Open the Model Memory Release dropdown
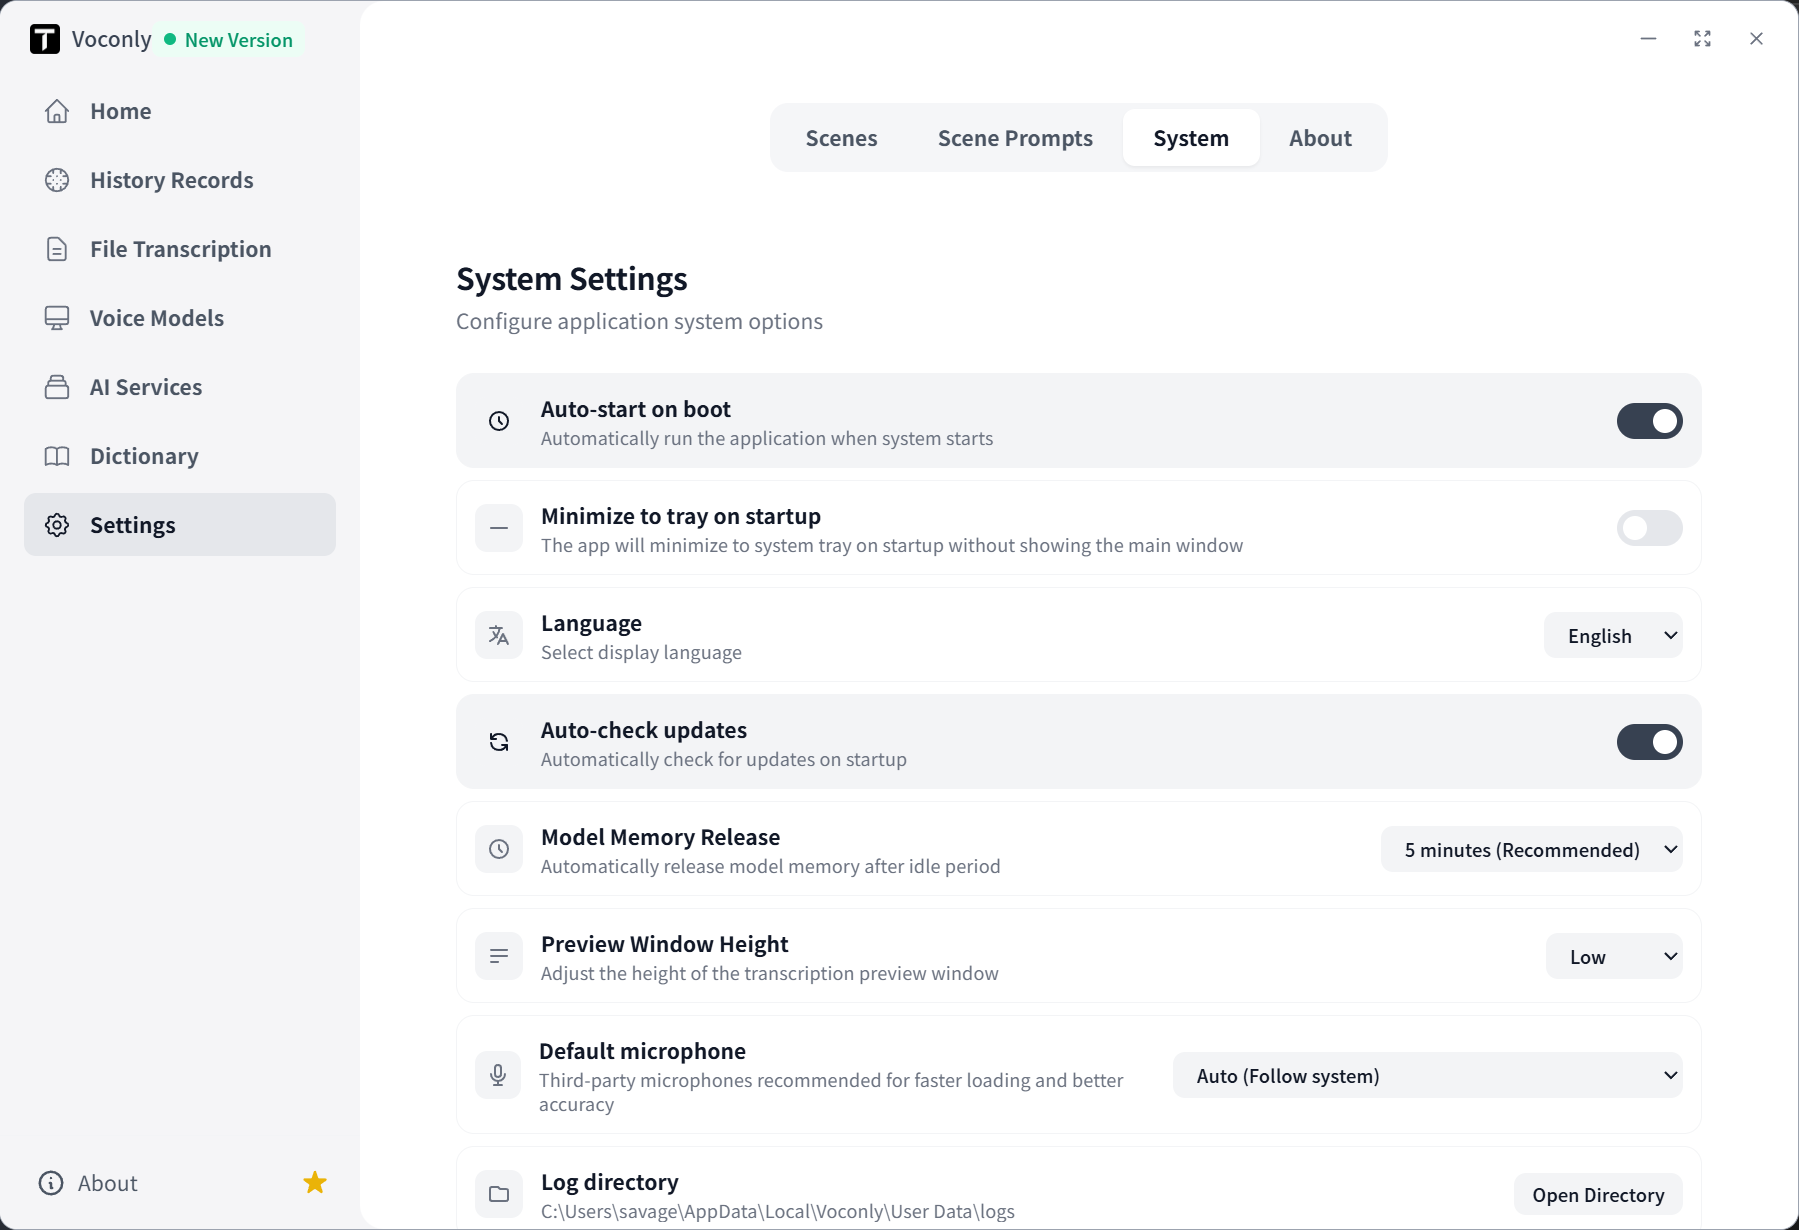1799x1230 pixels. tap(1532, 850)
